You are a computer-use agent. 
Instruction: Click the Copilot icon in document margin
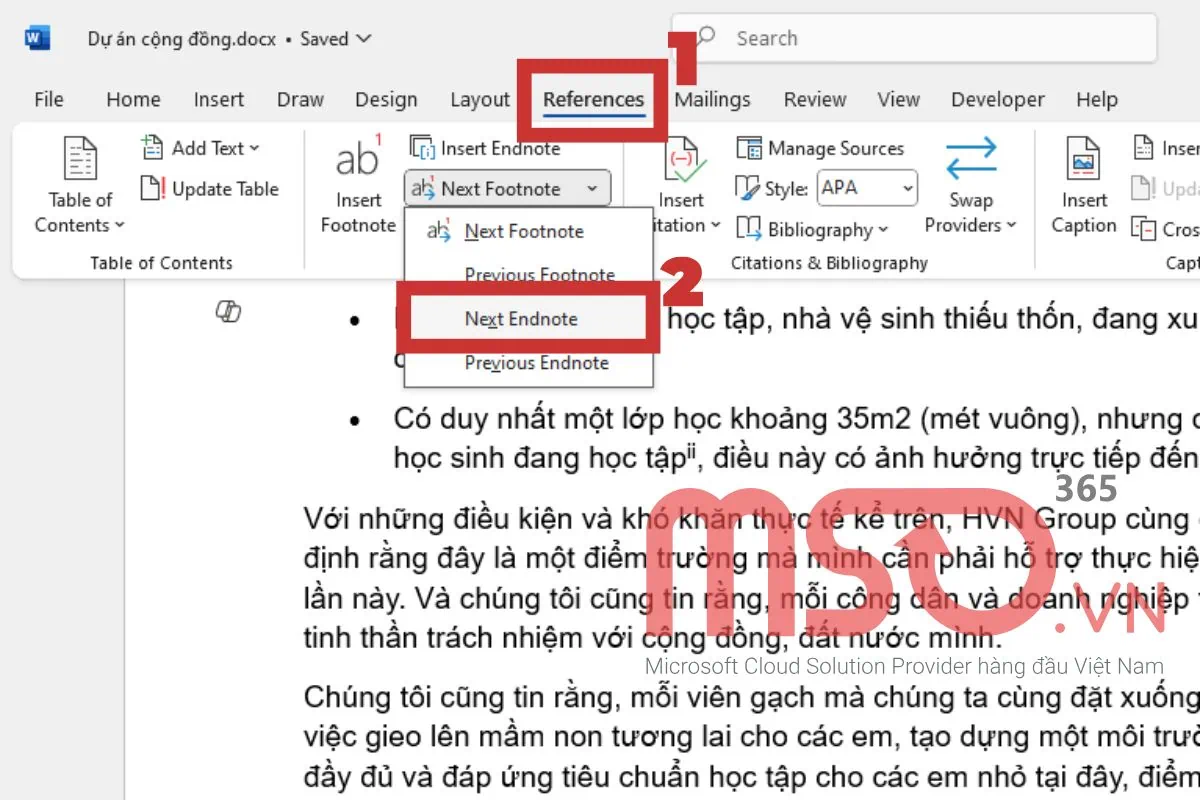pyautogui.click(x=228, y=313)
